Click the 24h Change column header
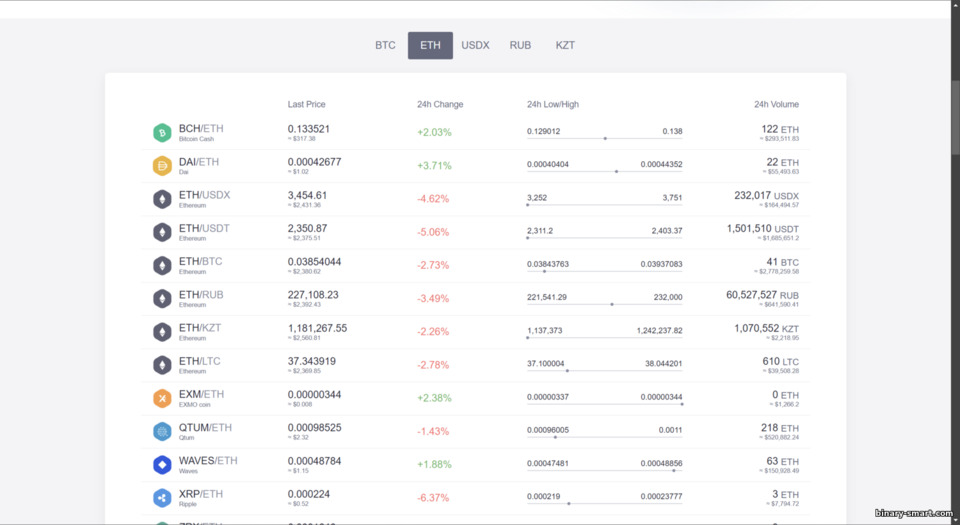960x525 pixels. click(440, 104)
